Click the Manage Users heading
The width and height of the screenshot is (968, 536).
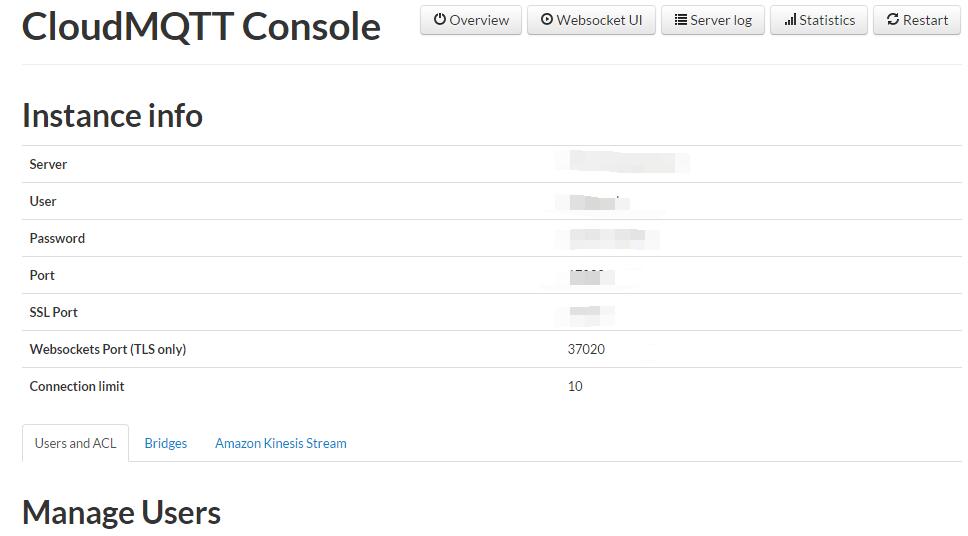click(x=121, y=512)
